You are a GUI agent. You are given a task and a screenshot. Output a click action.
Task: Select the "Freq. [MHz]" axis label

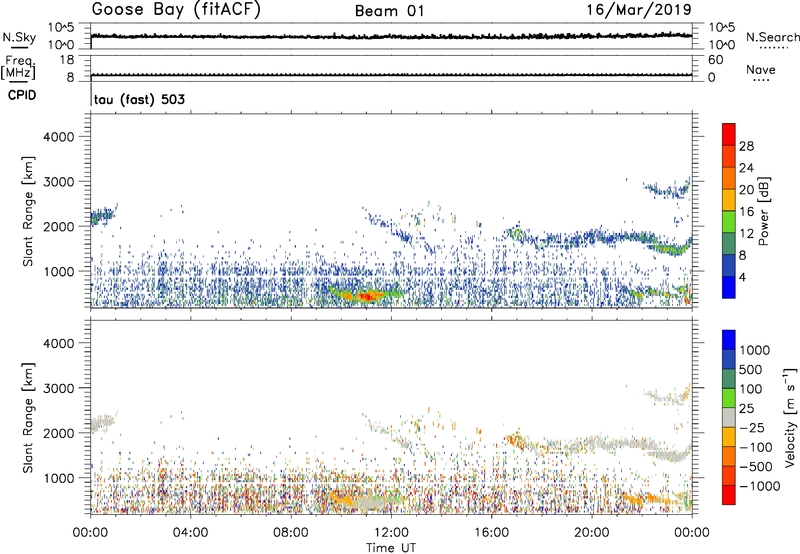[x=18, y=67]
